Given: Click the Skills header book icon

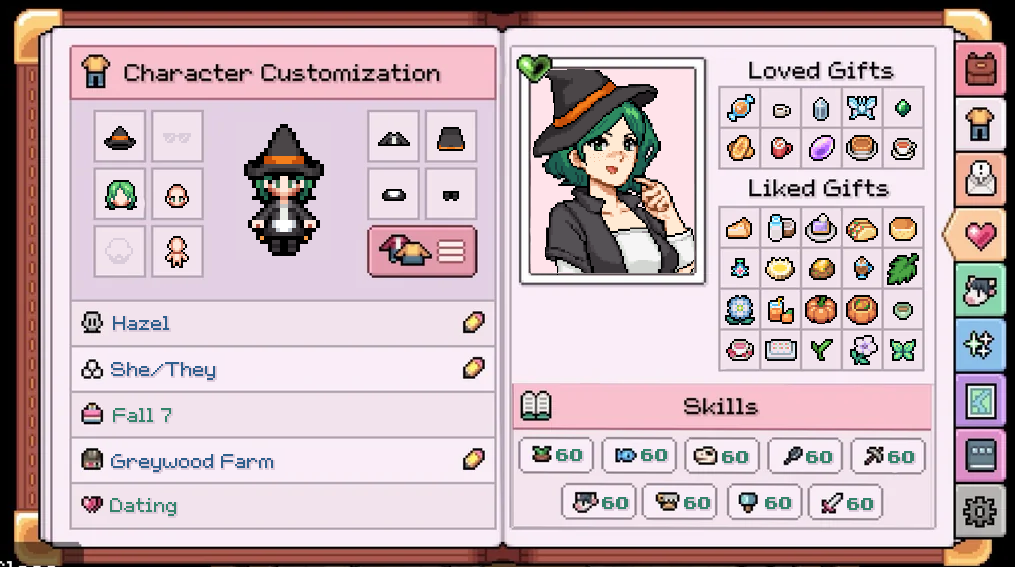Looking at the screenshot, I should click(535, 406).
